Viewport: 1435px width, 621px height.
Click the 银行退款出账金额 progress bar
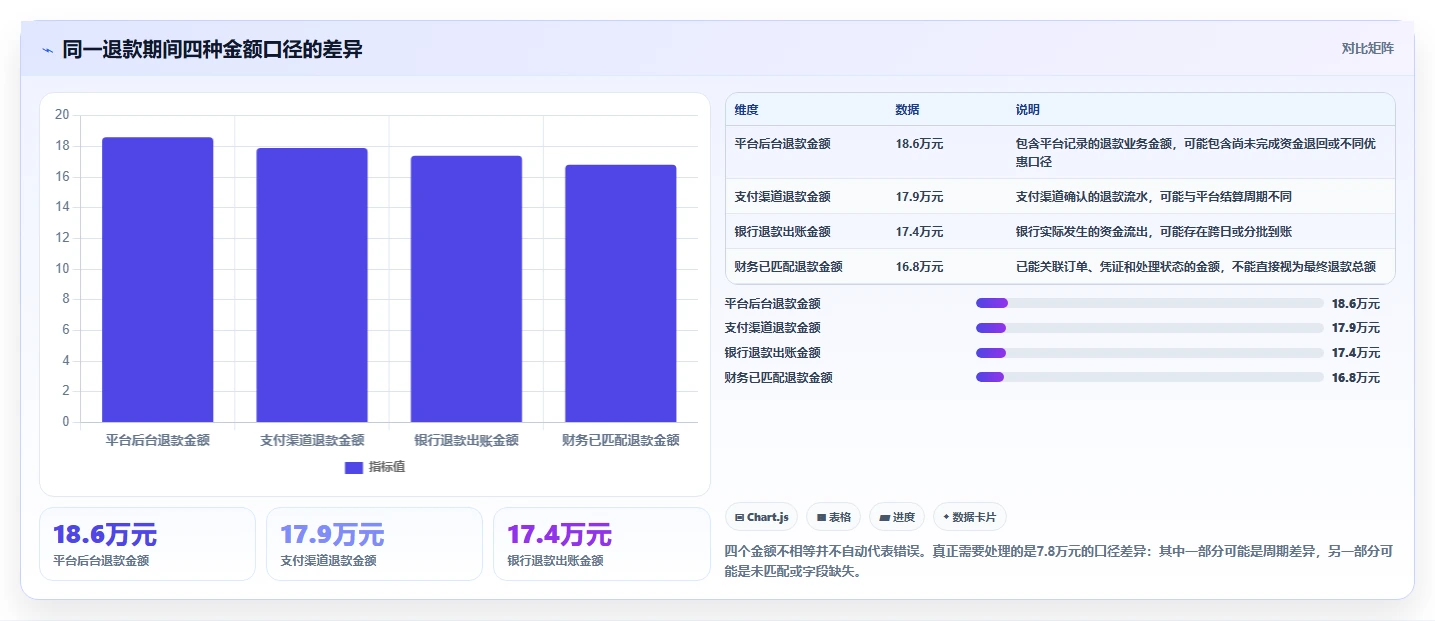1150,353
